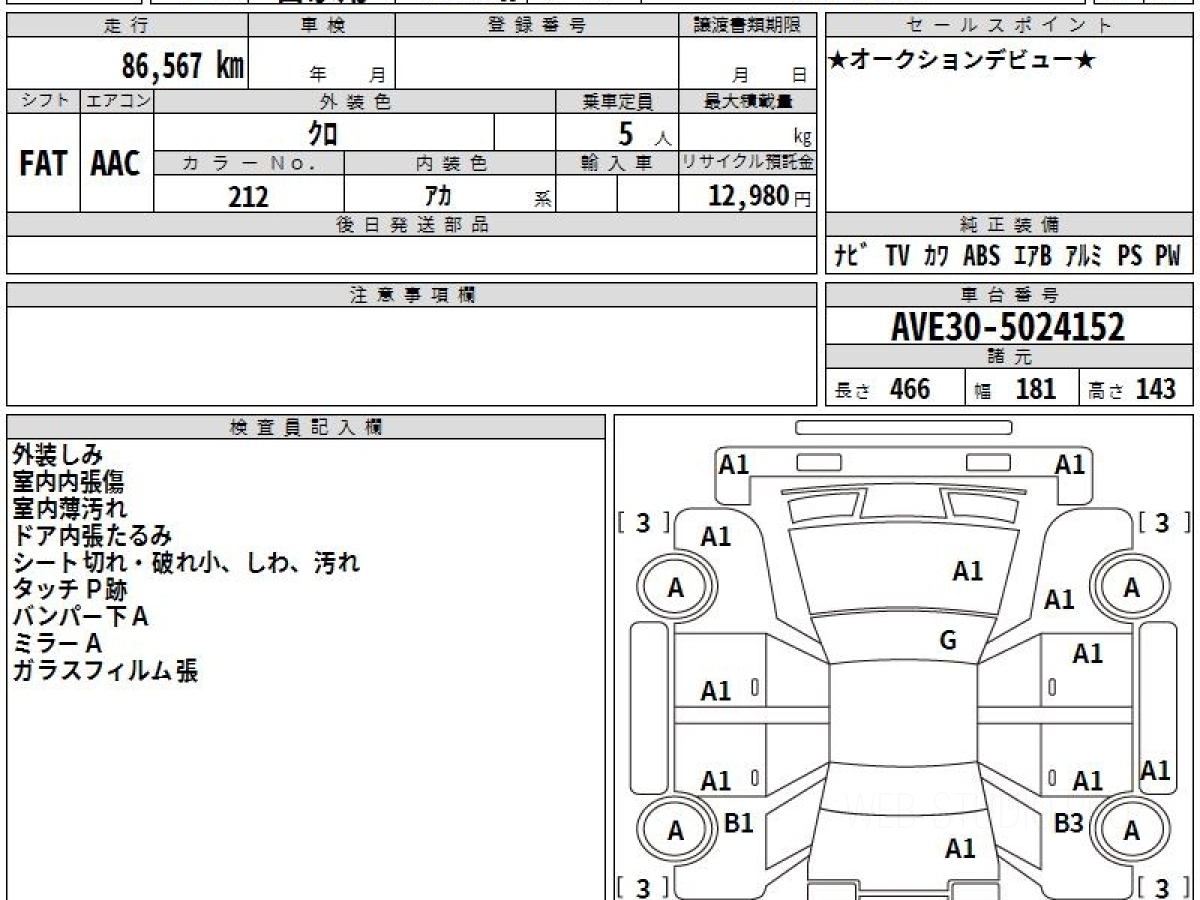Select the color number 212
The width and height of the screenshot is (1200, 900).
(x=248, y=196)
